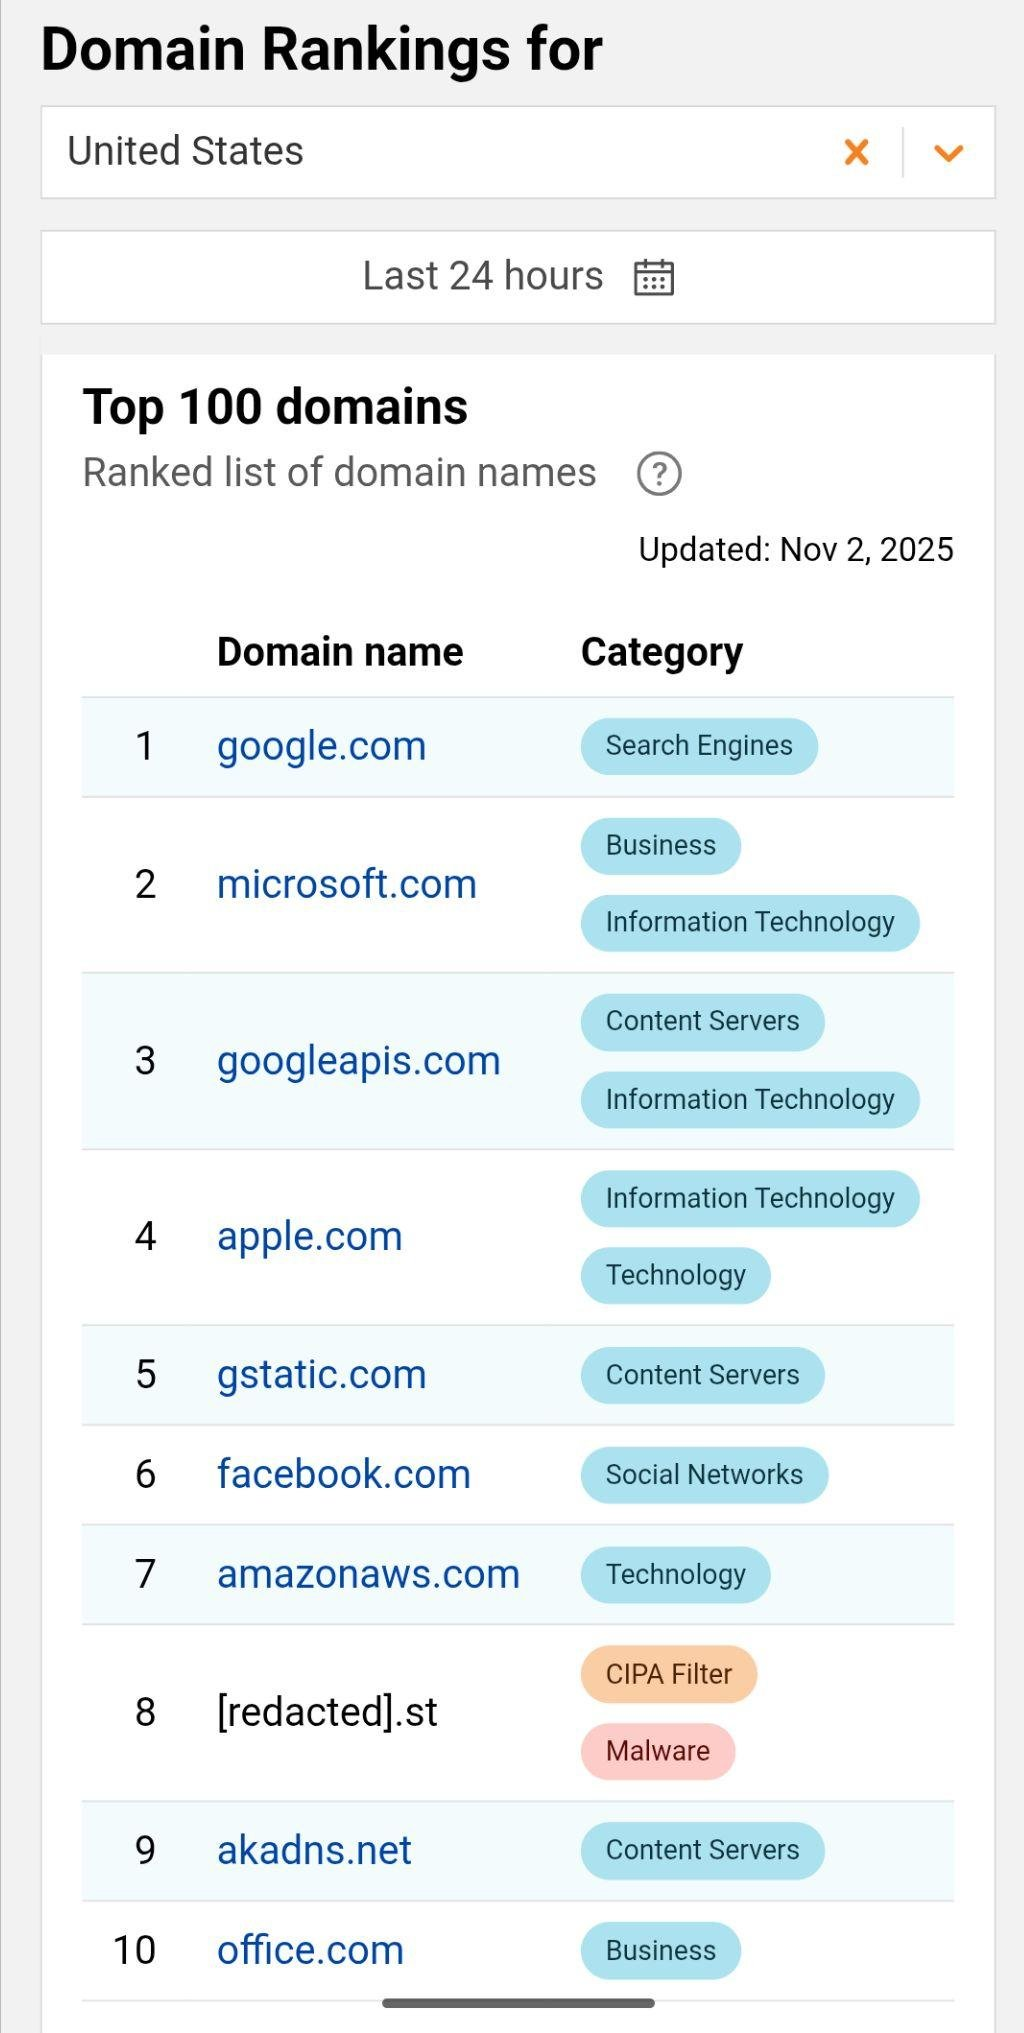Open the amazonaws.com domain link
The image size is (1024, 2033).
click(368, 1574)
